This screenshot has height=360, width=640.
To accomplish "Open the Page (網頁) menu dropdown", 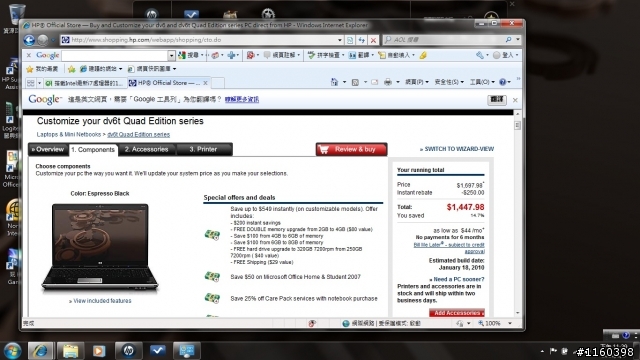I will [x=417, y=82].
